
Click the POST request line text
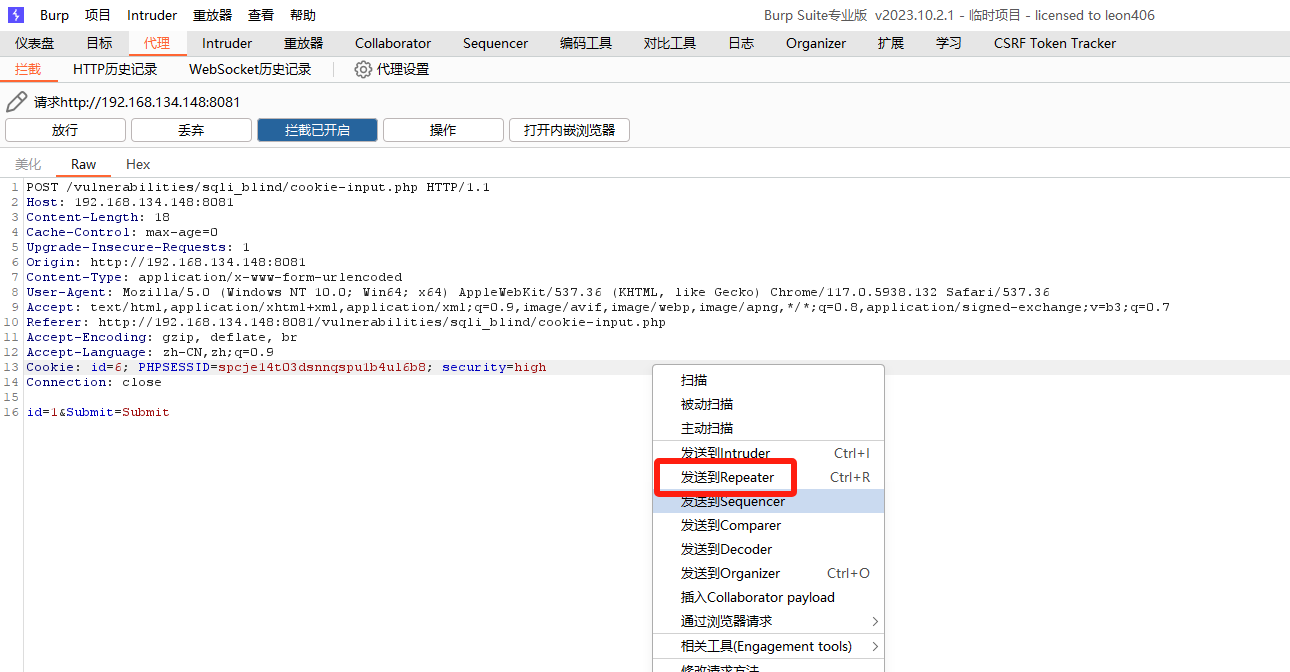pos(258,187)
